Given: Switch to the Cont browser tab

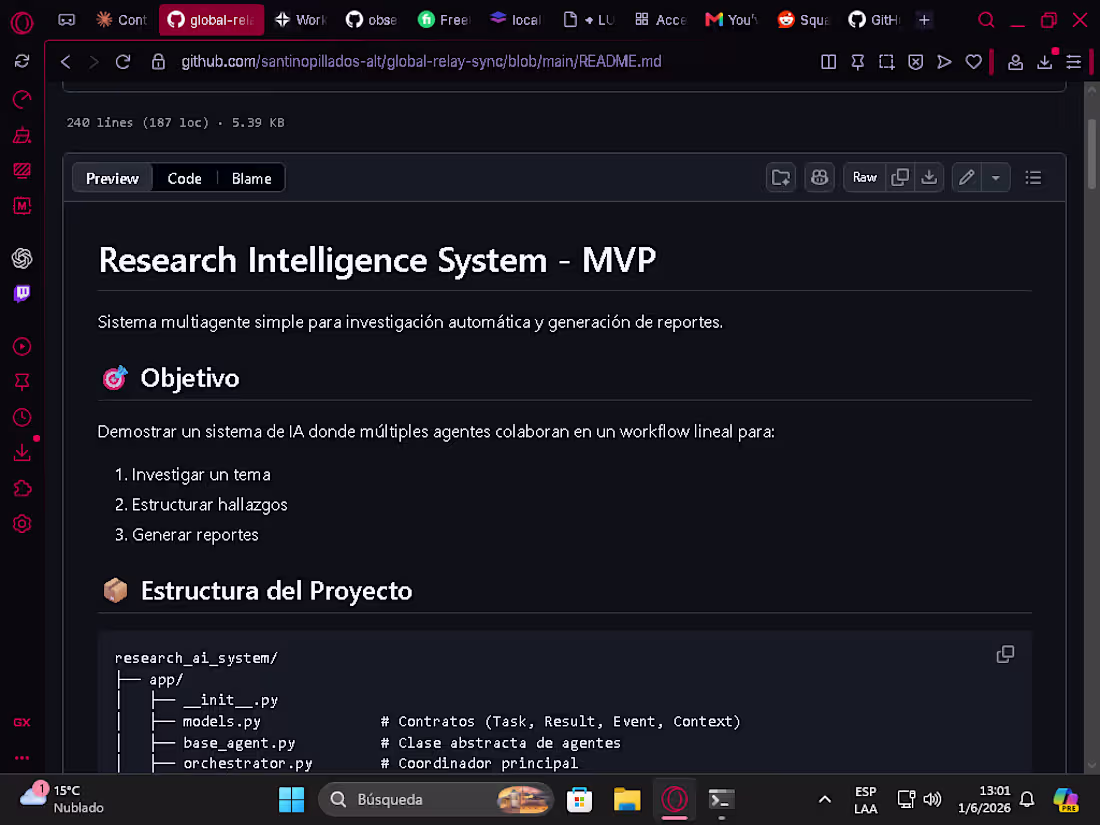Looking at the screenshot, I should (122, 20).
